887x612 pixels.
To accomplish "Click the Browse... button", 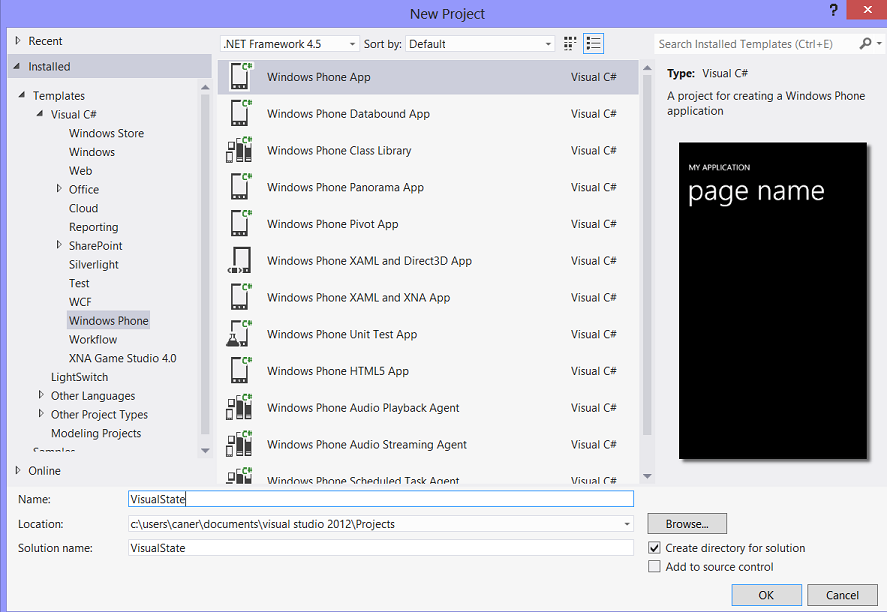I will [687, 524].
